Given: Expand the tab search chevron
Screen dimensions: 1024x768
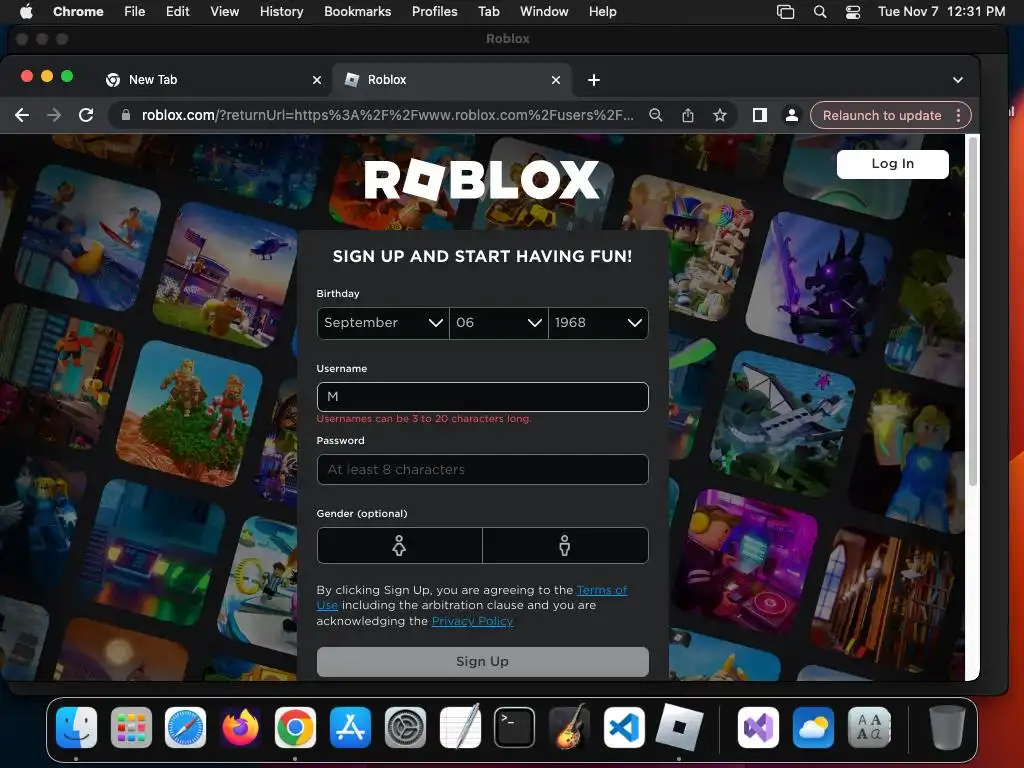Looking at the screenshot, I should coord(958,80).
